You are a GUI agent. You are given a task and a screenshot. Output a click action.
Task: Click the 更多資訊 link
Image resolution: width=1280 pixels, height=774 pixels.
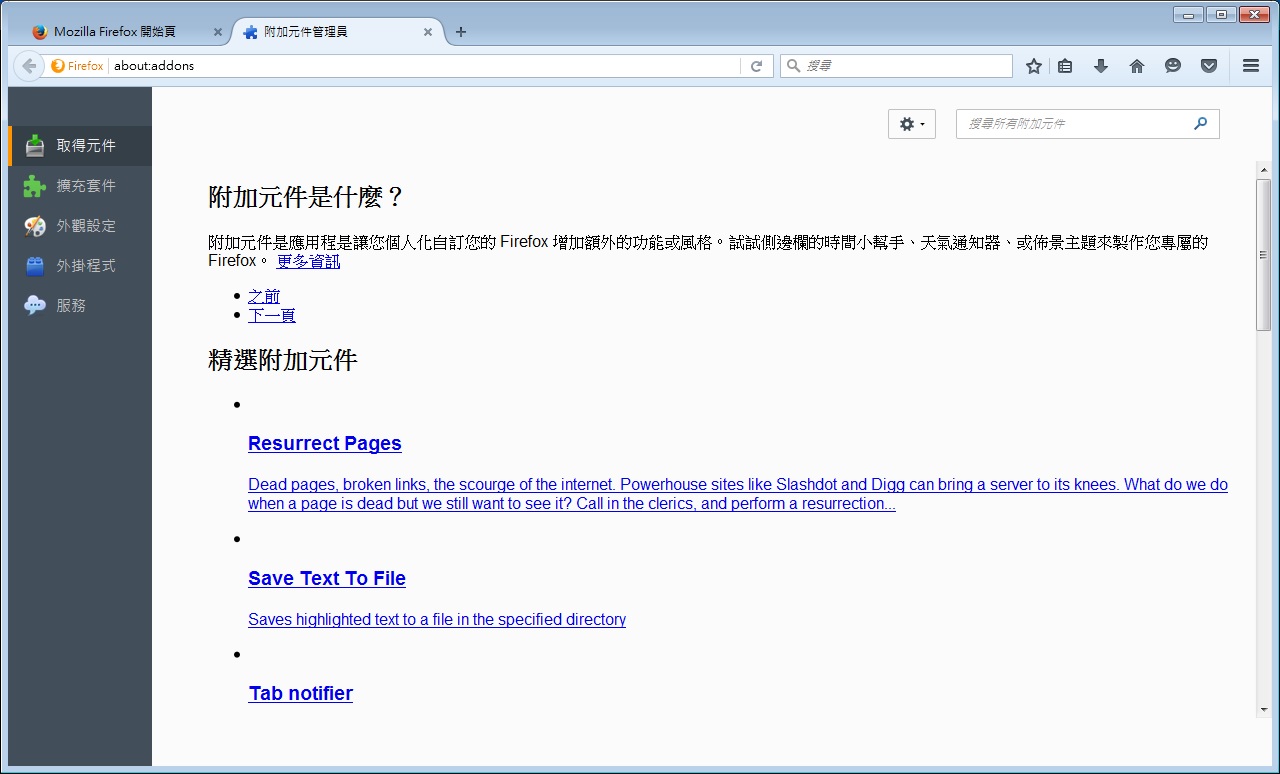pos(308,261)
